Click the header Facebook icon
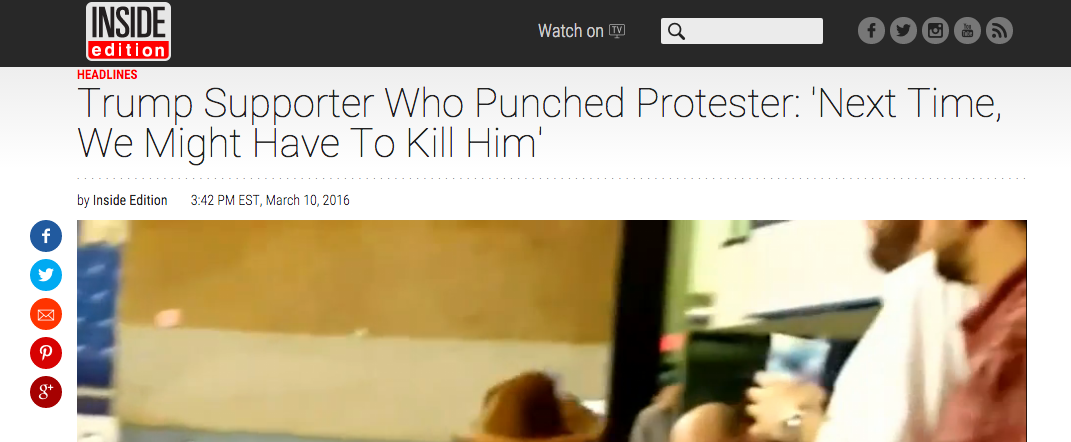This screenshot has height=442, width=1071. pos(872,31)
